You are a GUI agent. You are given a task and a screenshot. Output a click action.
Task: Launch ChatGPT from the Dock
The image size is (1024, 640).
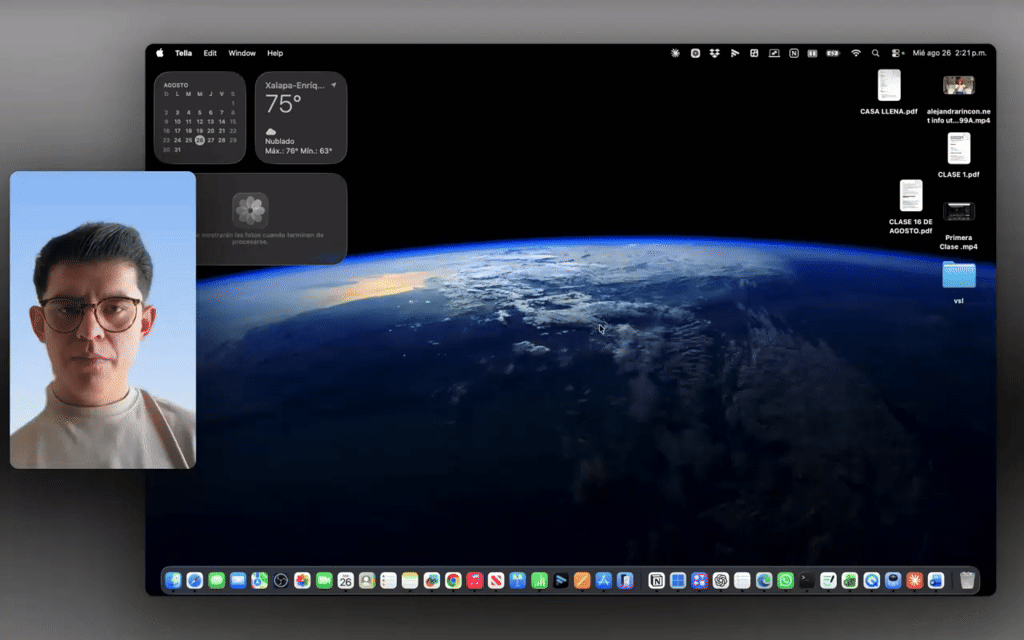click(x=721, y=580)
